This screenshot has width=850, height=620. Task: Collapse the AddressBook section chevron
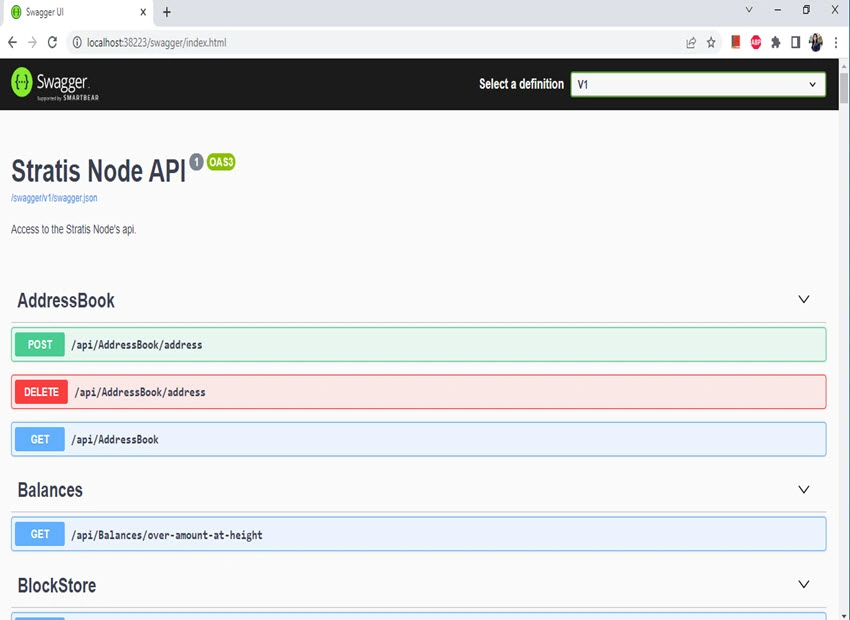[x=803, y=299]
